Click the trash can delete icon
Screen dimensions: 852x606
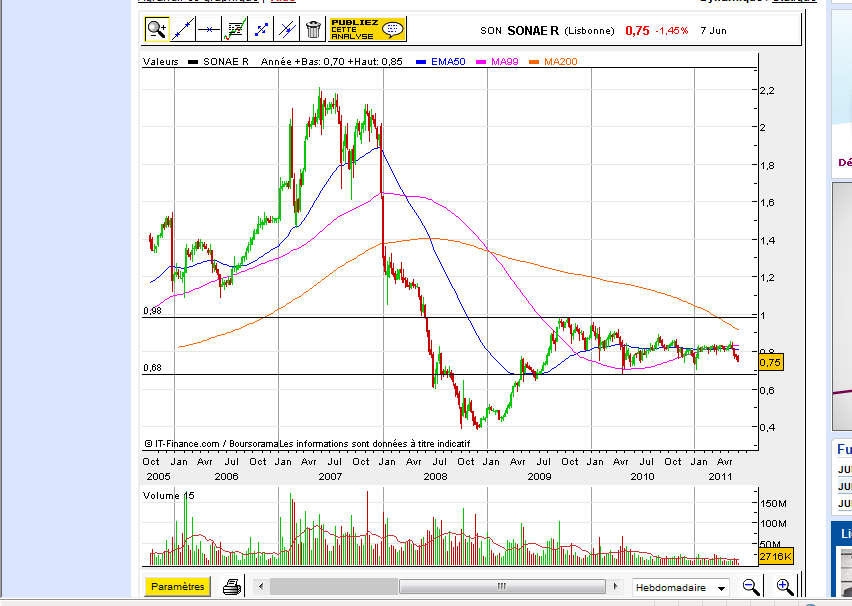coord(313,29)
